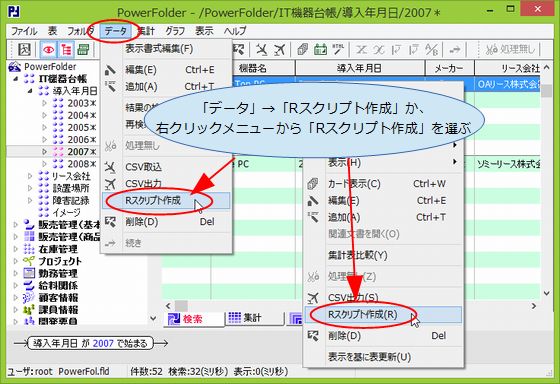This screenshot has width=560, height=384.
Task: Expand the 給料関係 tree node
Action: click(15, 285)
